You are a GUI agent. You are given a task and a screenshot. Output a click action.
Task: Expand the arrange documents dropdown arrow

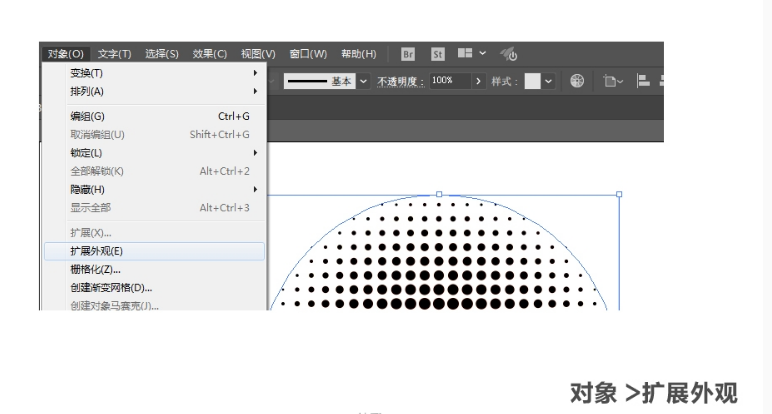tap(482, 53)
